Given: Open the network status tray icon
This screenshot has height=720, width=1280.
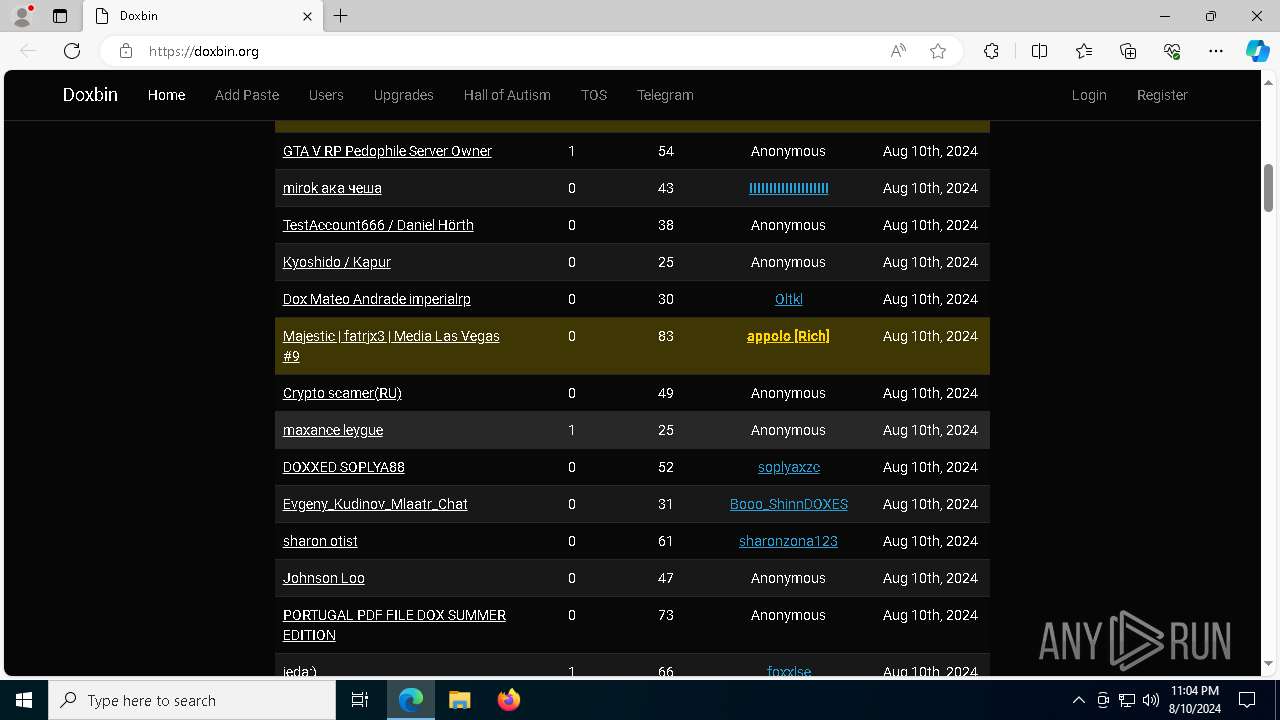Looking at the screenshot, I should pyautogui.click(x=1127, y=700).
